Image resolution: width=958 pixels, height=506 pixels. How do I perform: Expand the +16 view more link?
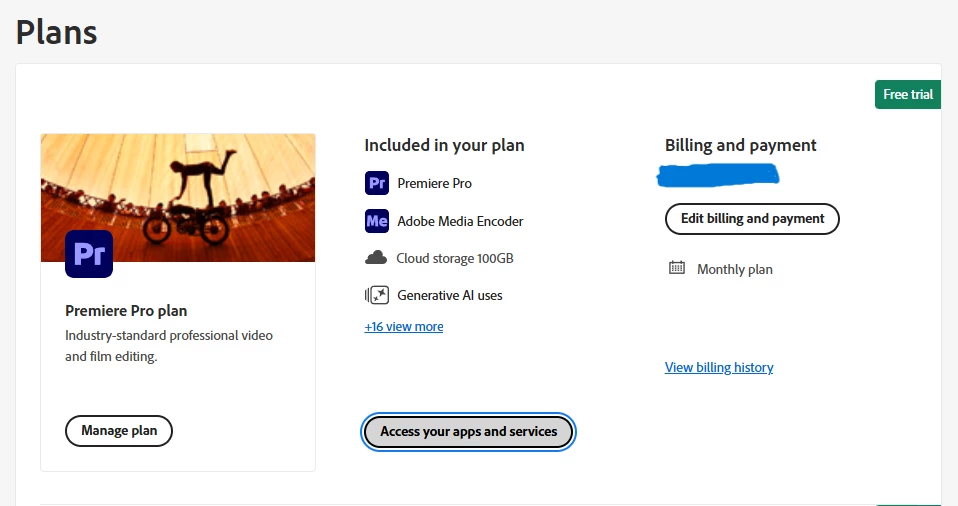(x=404, y=327)
